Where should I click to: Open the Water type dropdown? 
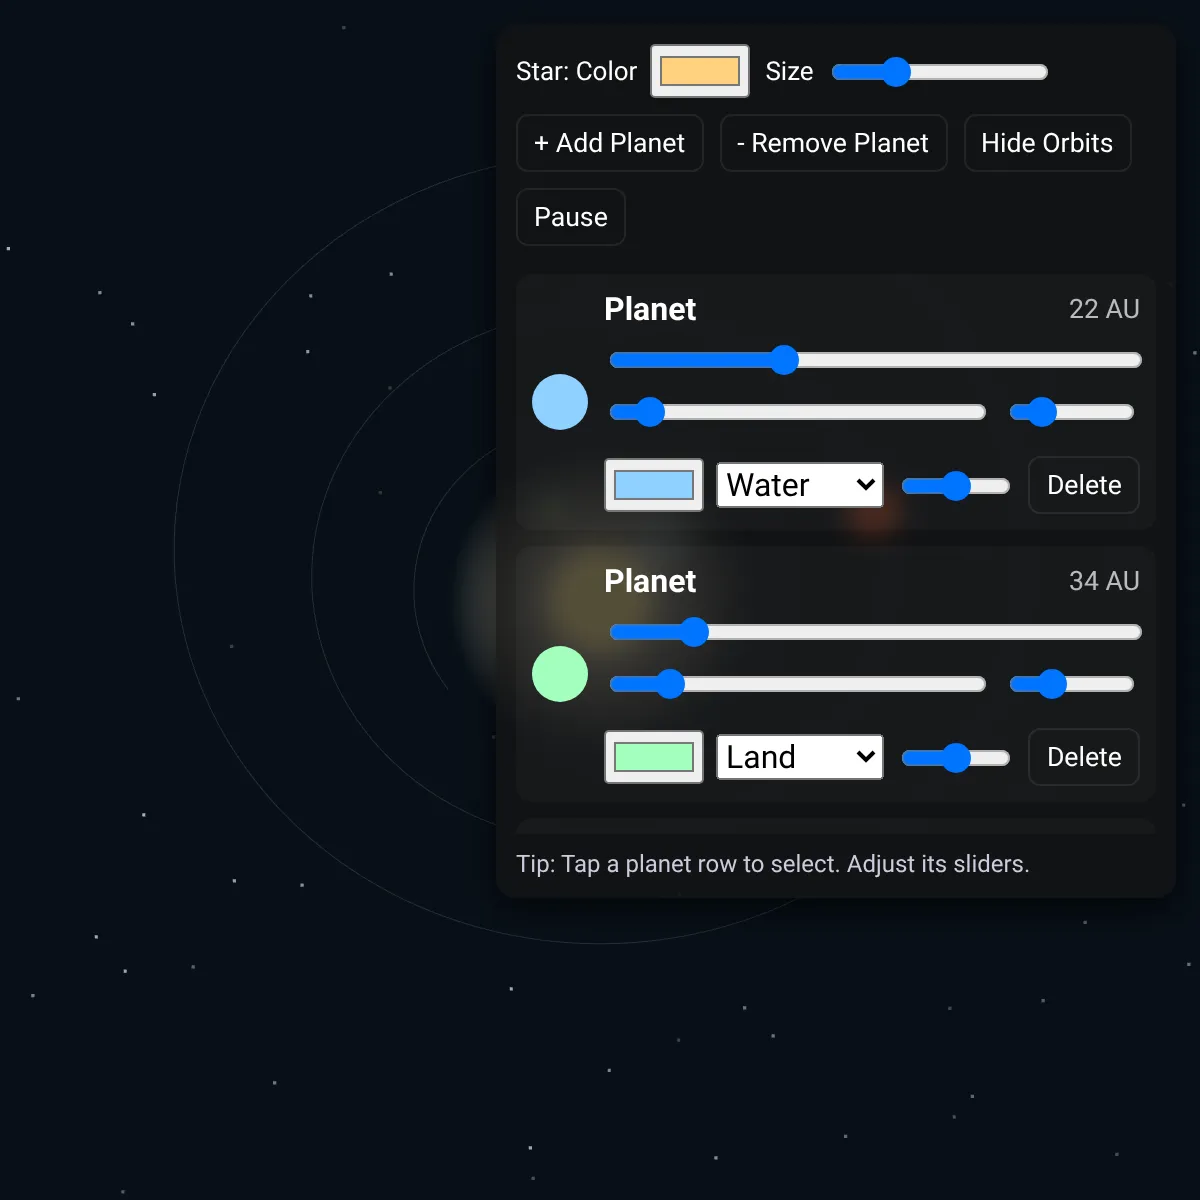click(800, 485)
